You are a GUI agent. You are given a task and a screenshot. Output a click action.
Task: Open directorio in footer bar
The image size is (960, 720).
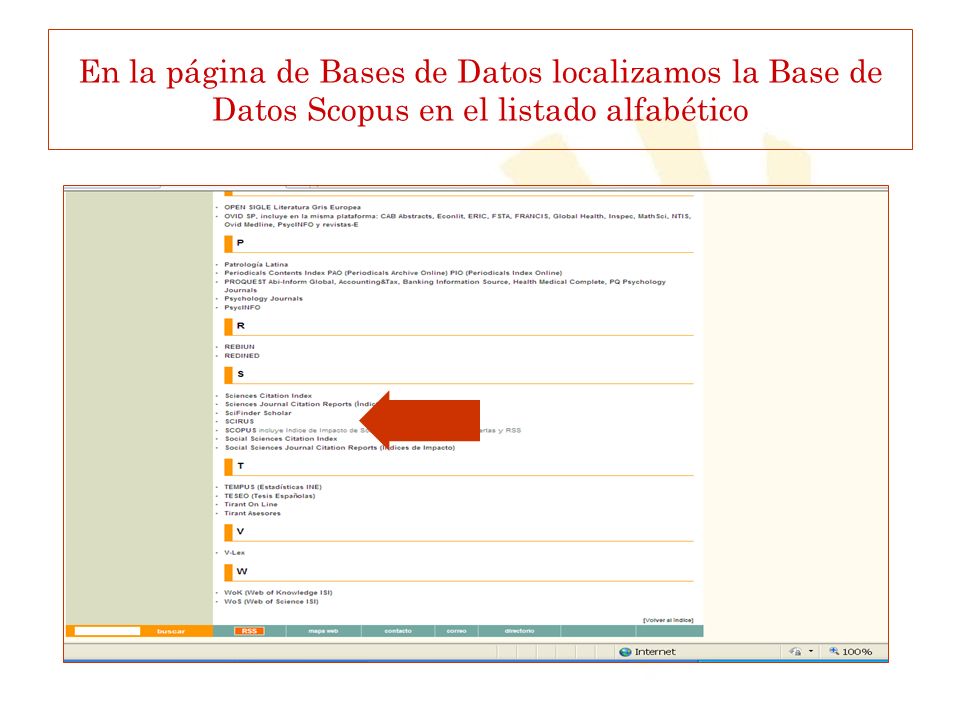click(x=519, y=631)
